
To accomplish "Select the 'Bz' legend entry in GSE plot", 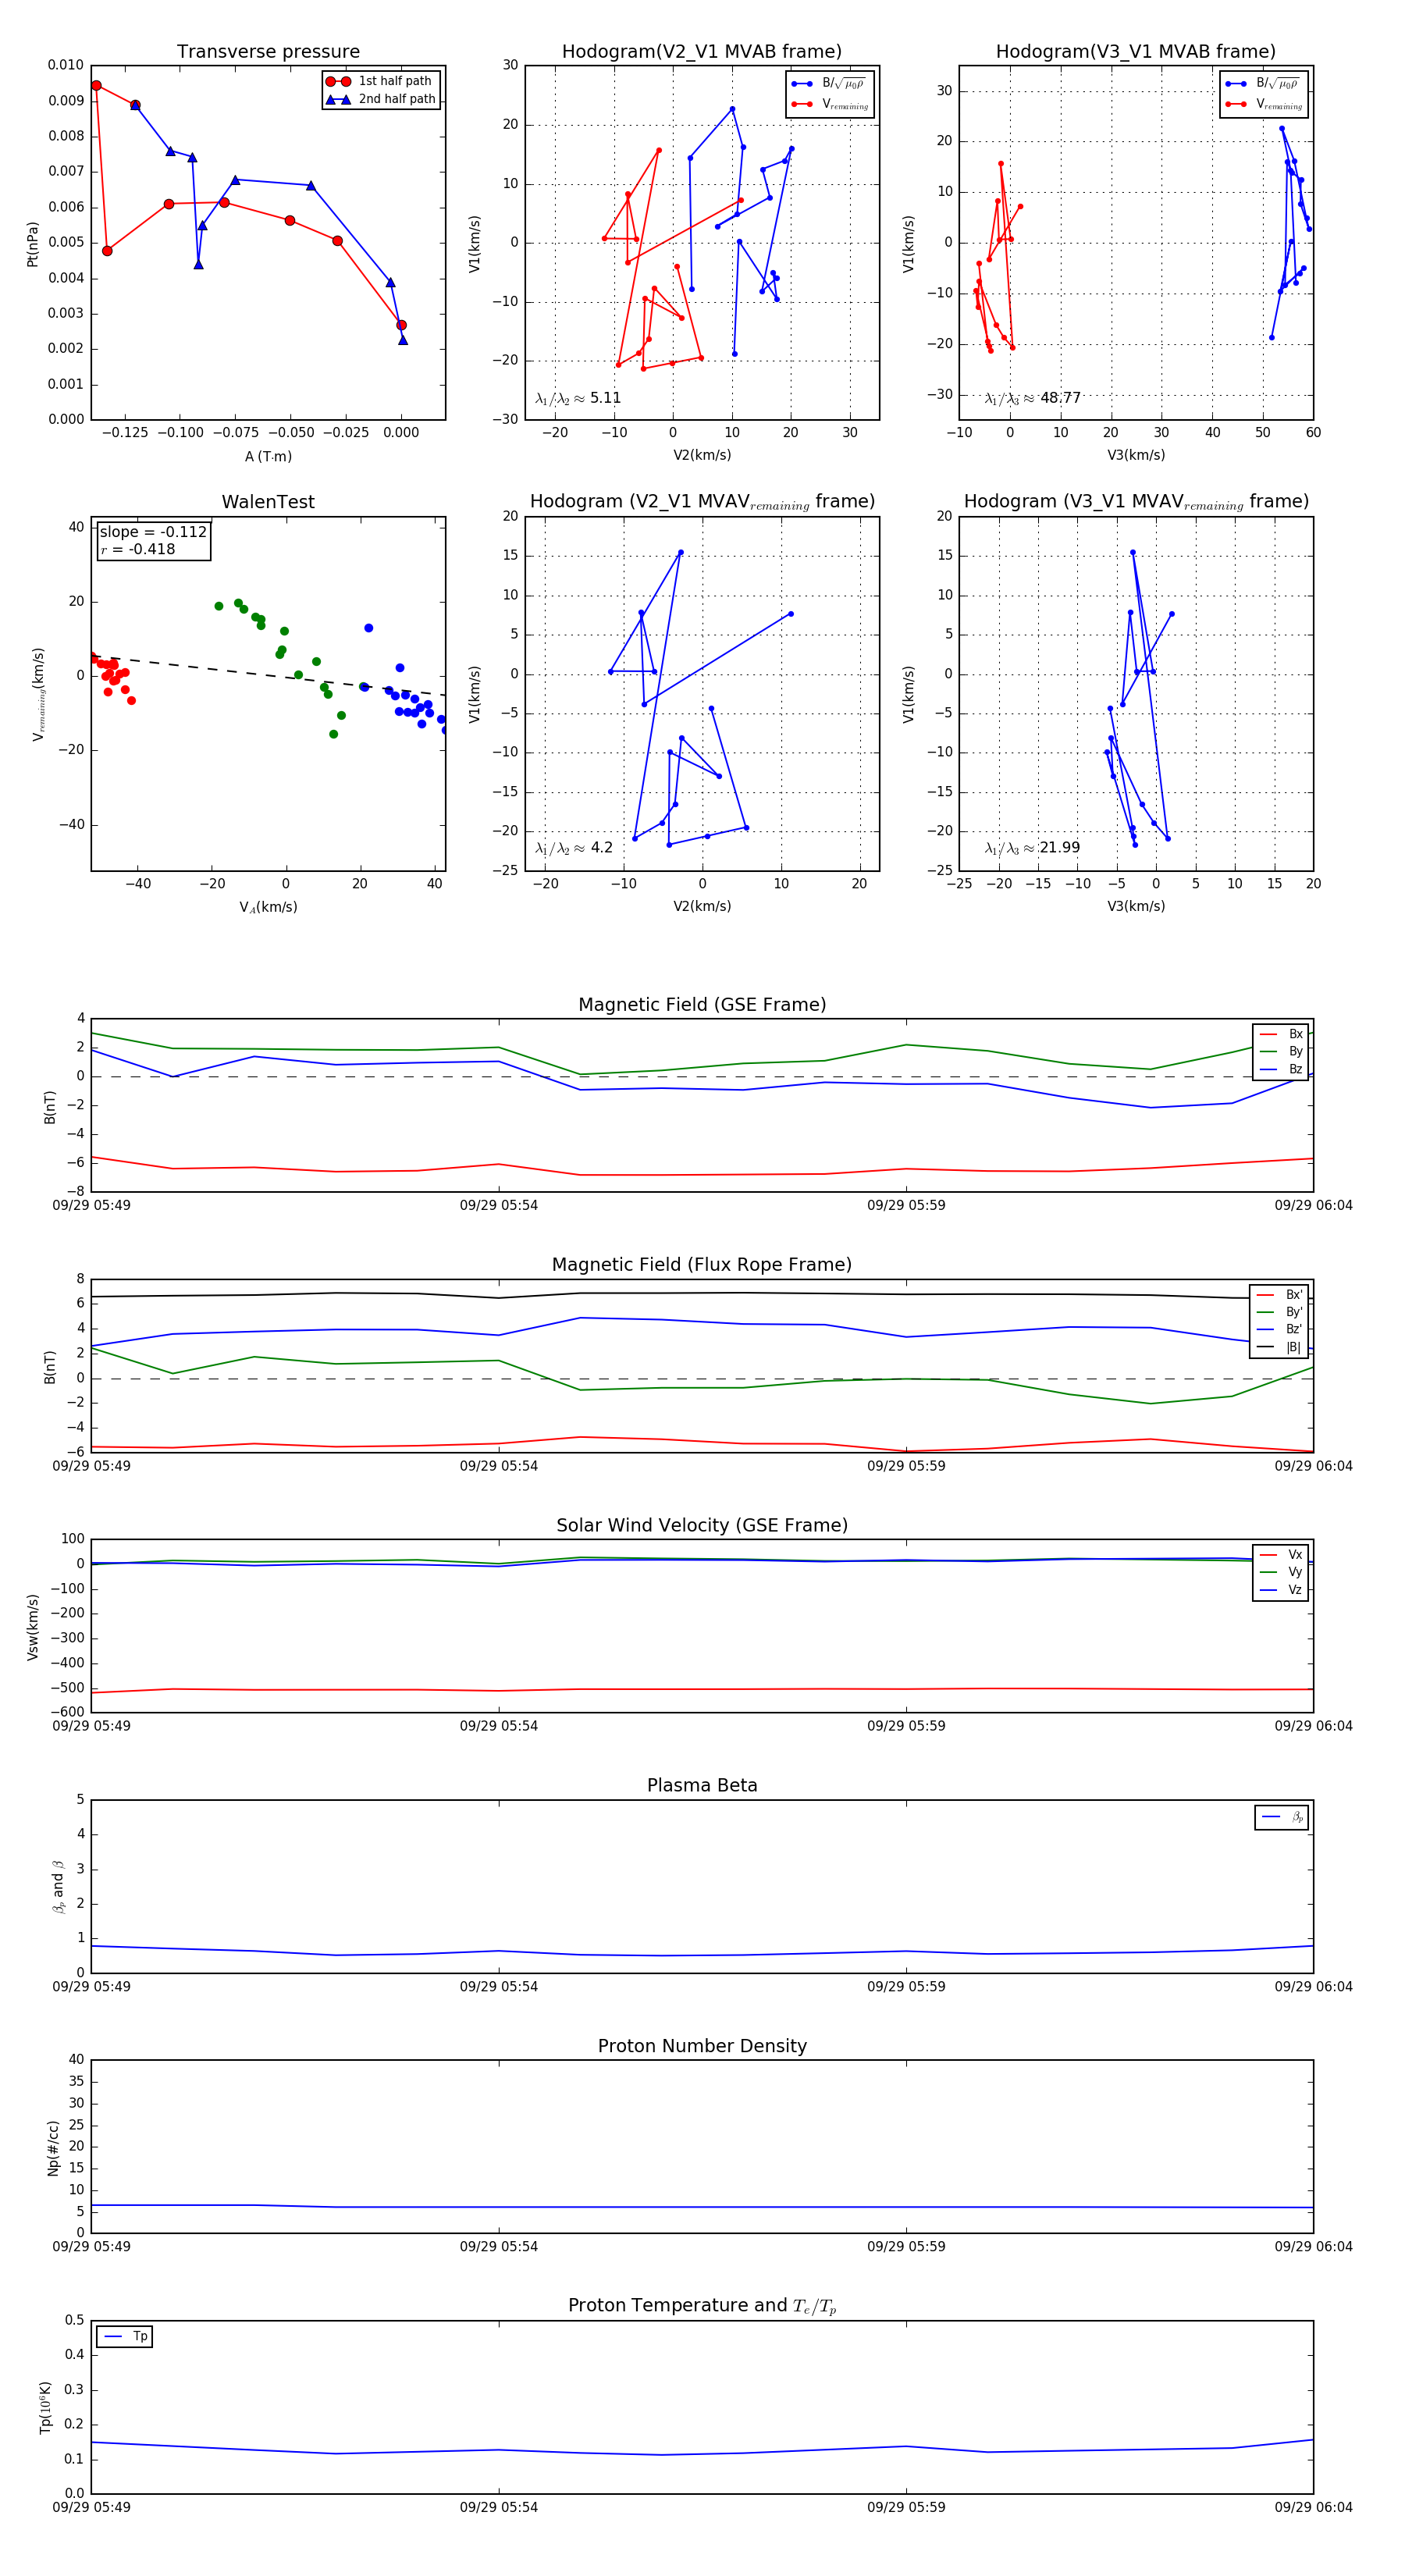I will (1281, 1069).
